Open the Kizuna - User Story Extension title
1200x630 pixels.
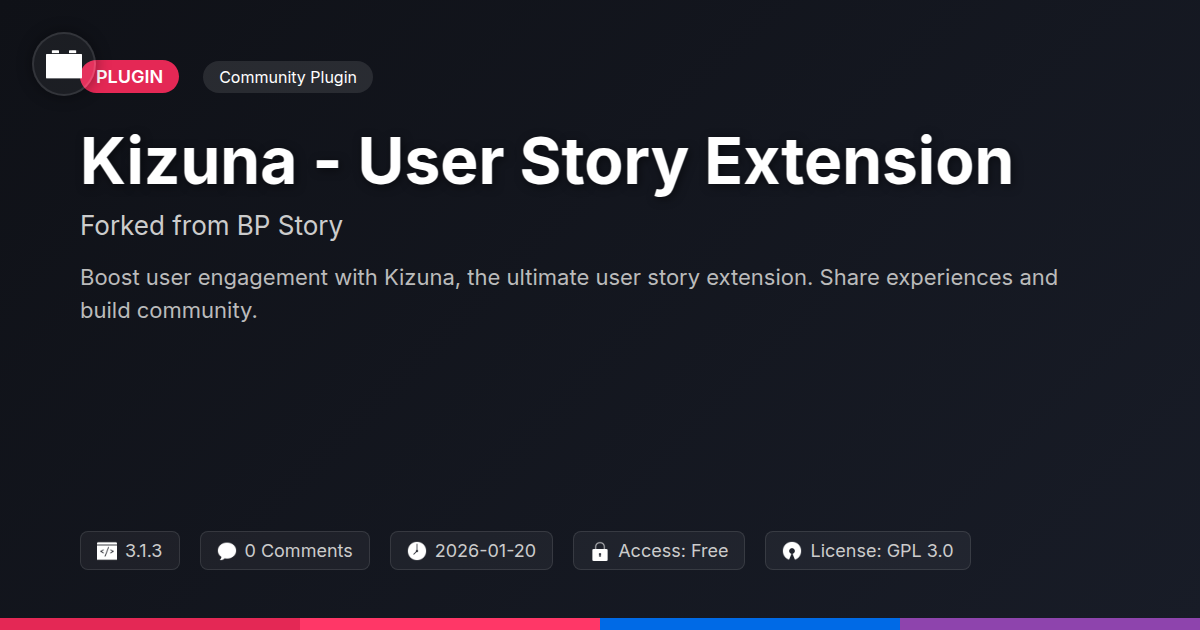pos(547,161)
